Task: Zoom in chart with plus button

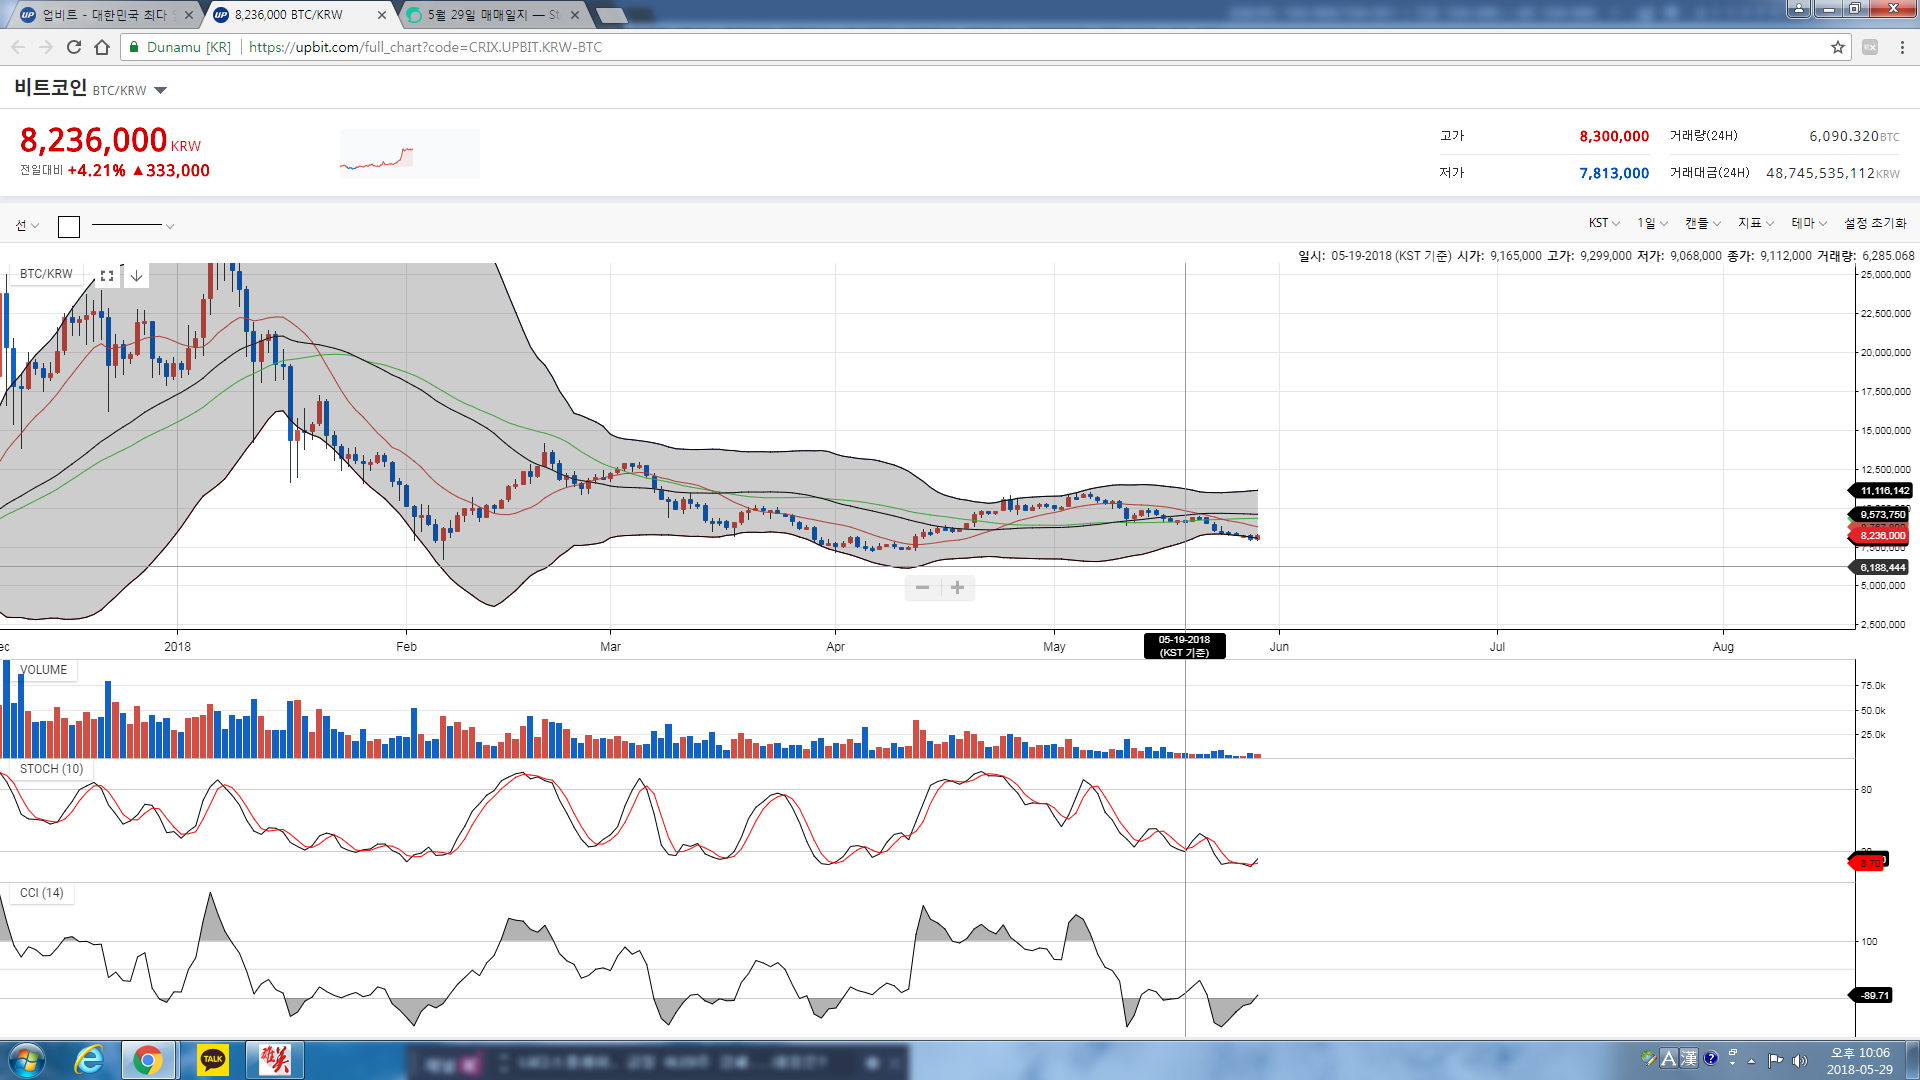Action: pos(957,588)
